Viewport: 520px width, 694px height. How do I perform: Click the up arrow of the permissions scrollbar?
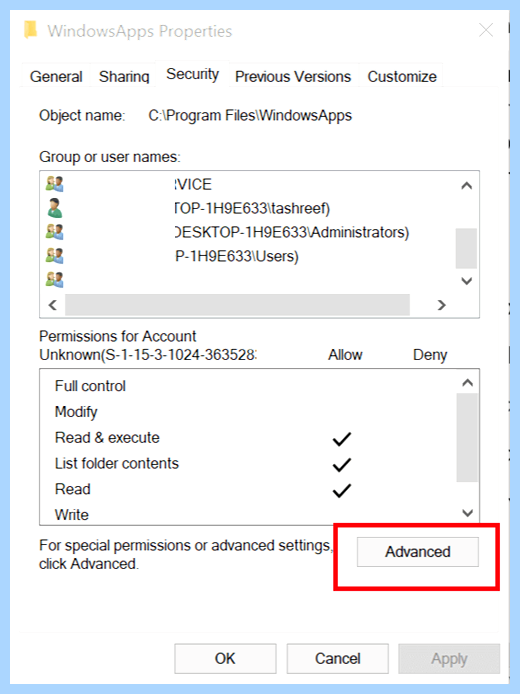pyautogui.click(x=467, y=382)
